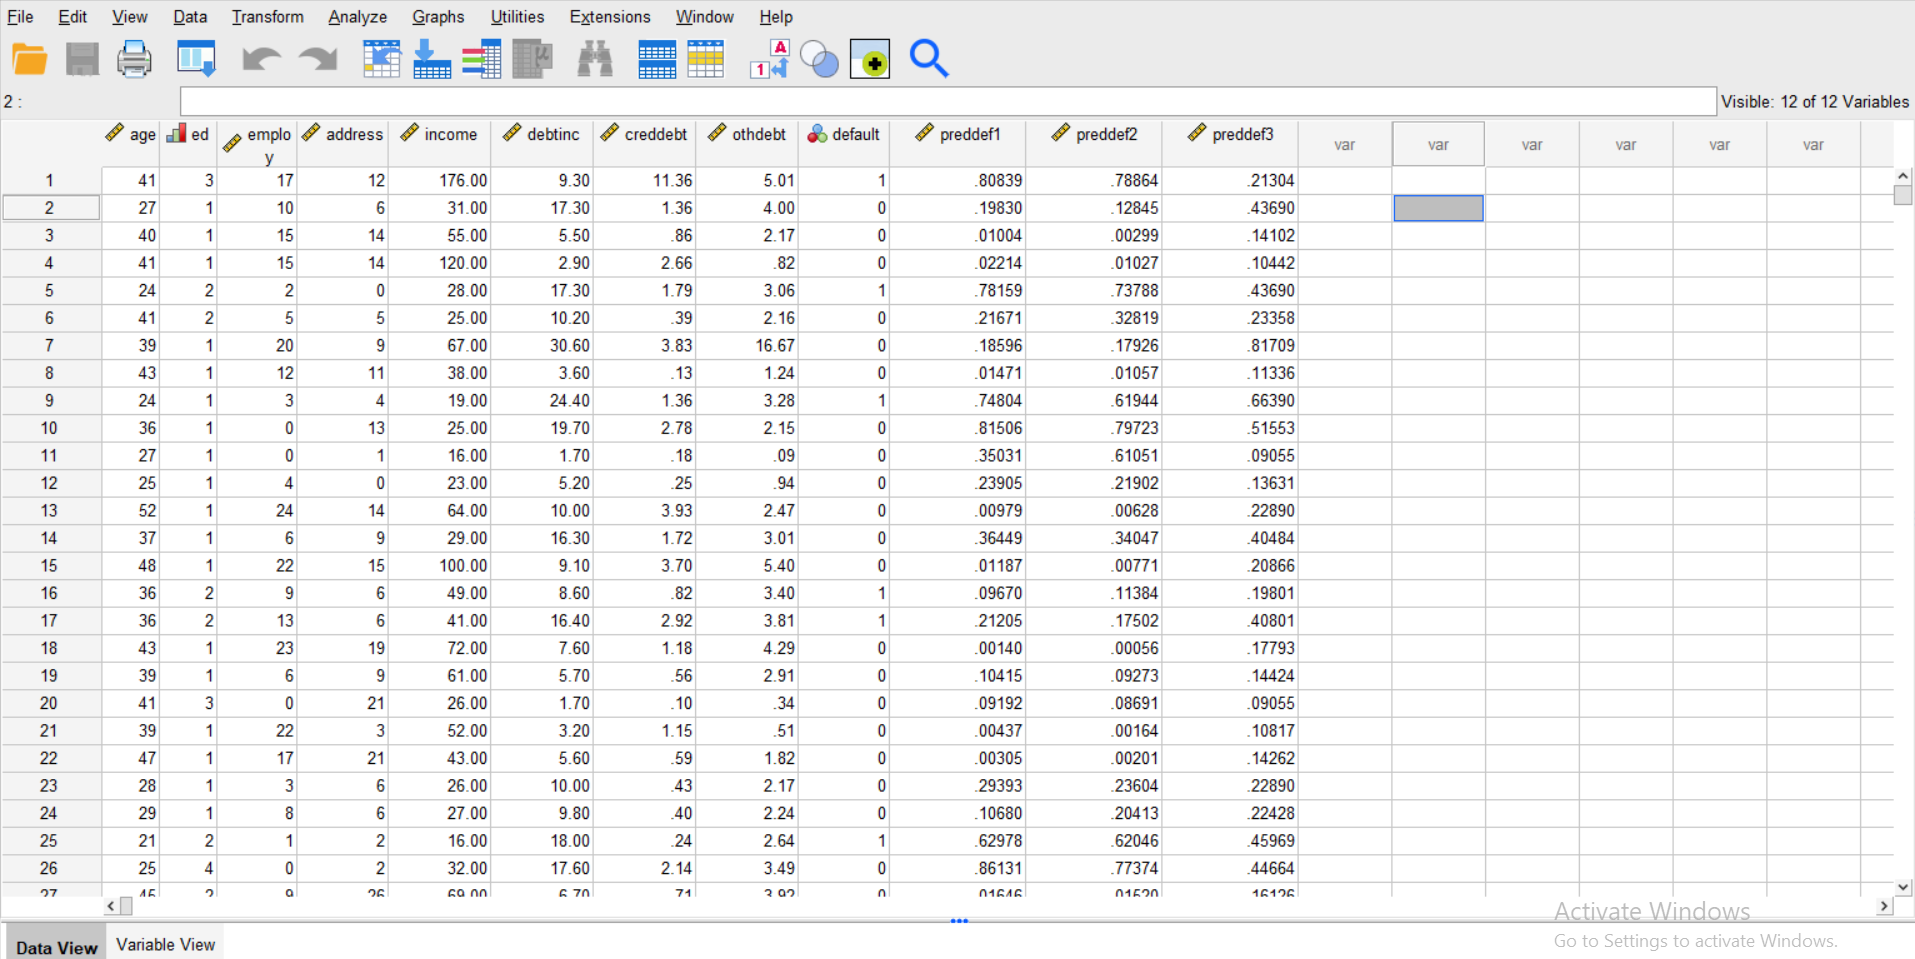1915x959 pixels.
Task: Click the vertical scrollbar thumb
Action: (x=1903, y=195)
